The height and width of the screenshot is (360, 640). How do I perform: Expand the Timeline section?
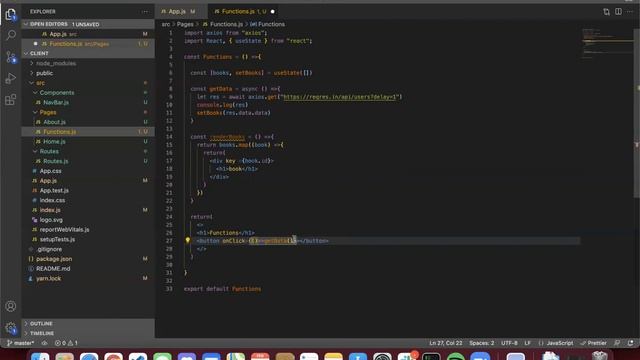[x=88, y=333]
